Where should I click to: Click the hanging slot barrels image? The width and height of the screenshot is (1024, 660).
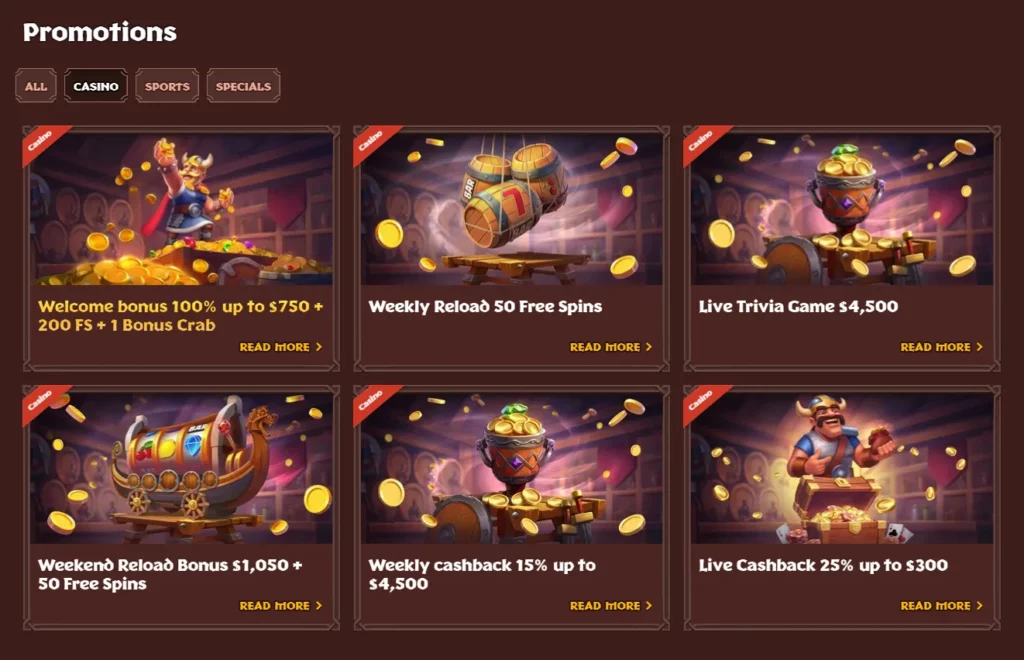(512, 209)
